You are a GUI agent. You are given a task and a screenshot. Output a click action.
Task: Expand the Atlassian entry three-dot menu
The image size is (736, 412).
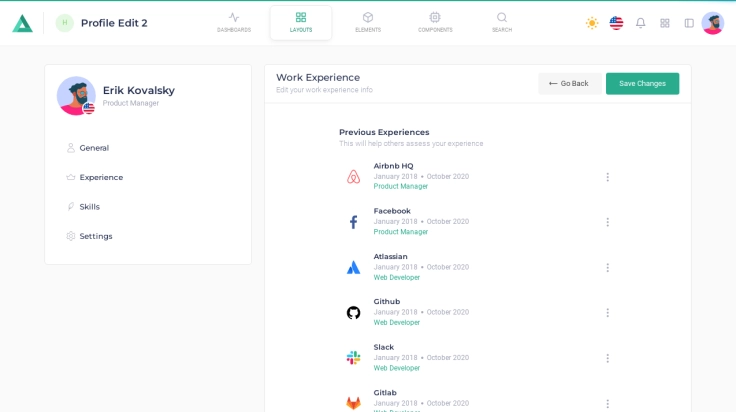coord(607,268)
